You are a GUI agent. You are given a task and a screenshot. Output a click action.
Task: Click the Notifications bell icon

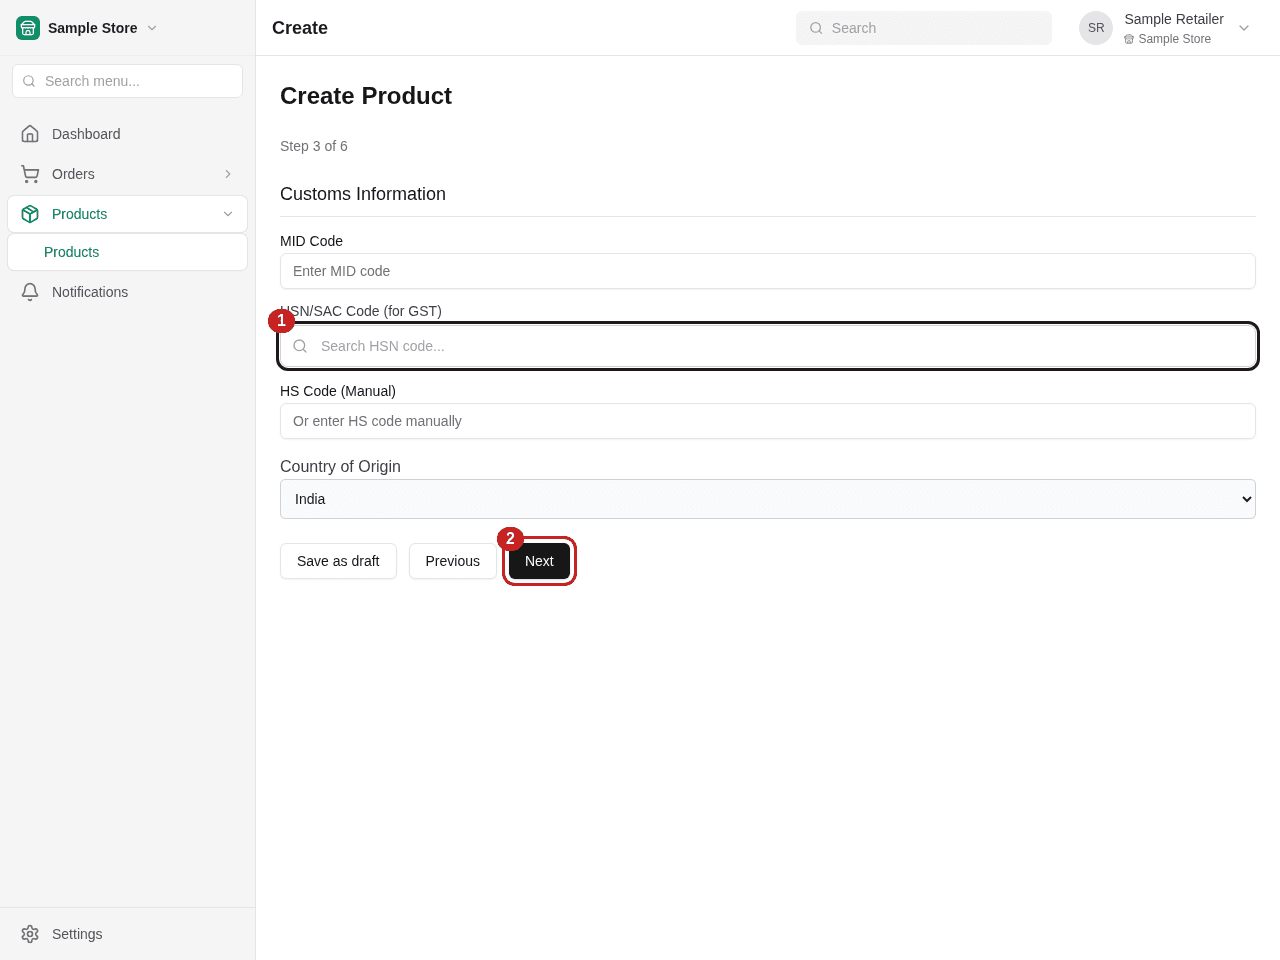30,292
